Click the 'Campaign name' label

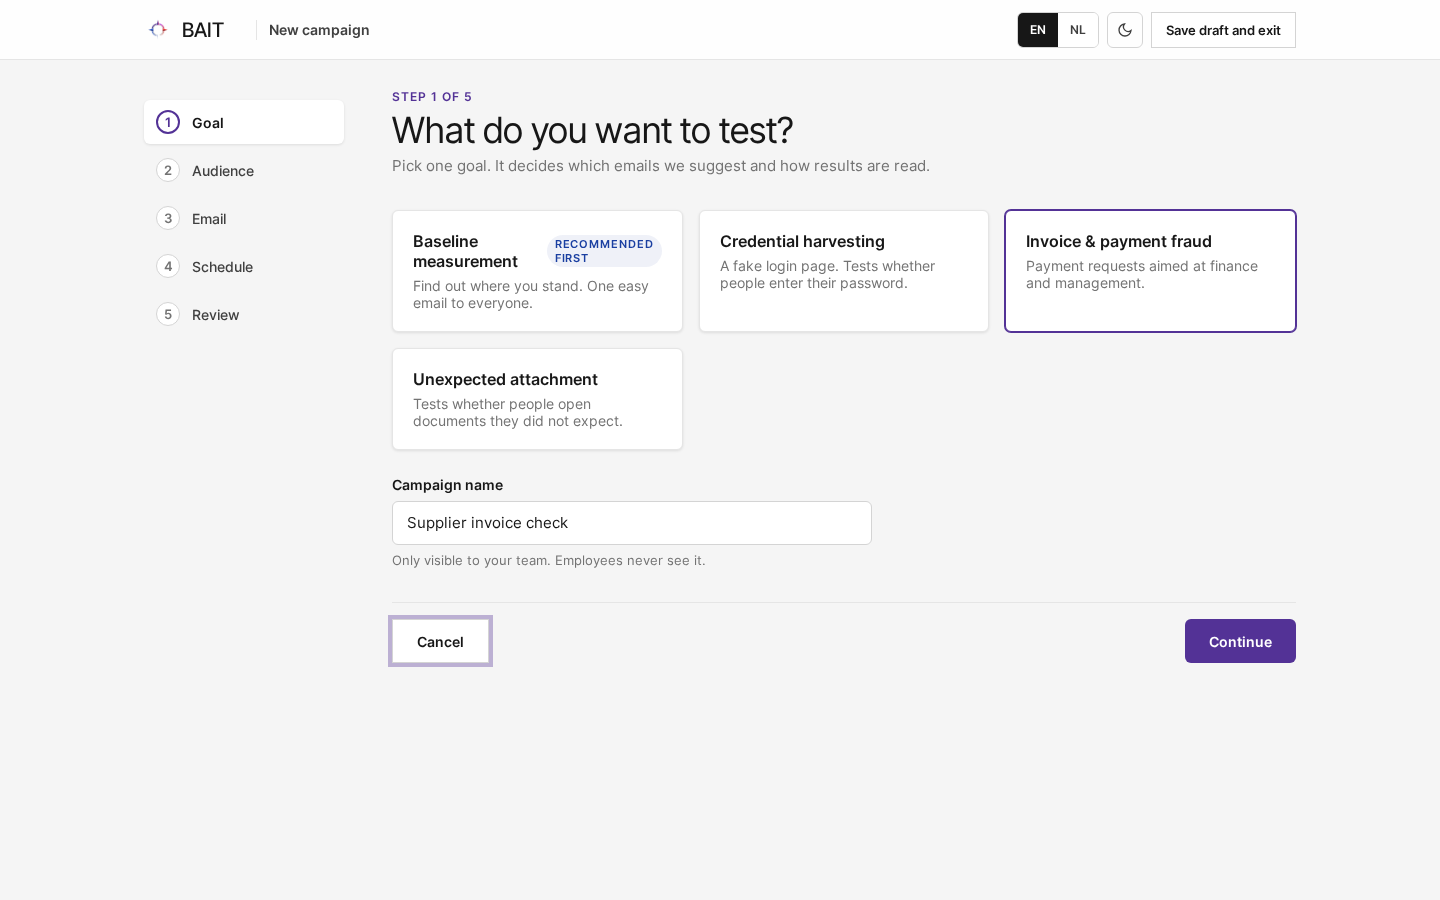pyautogui.click(x=447, y=485)
